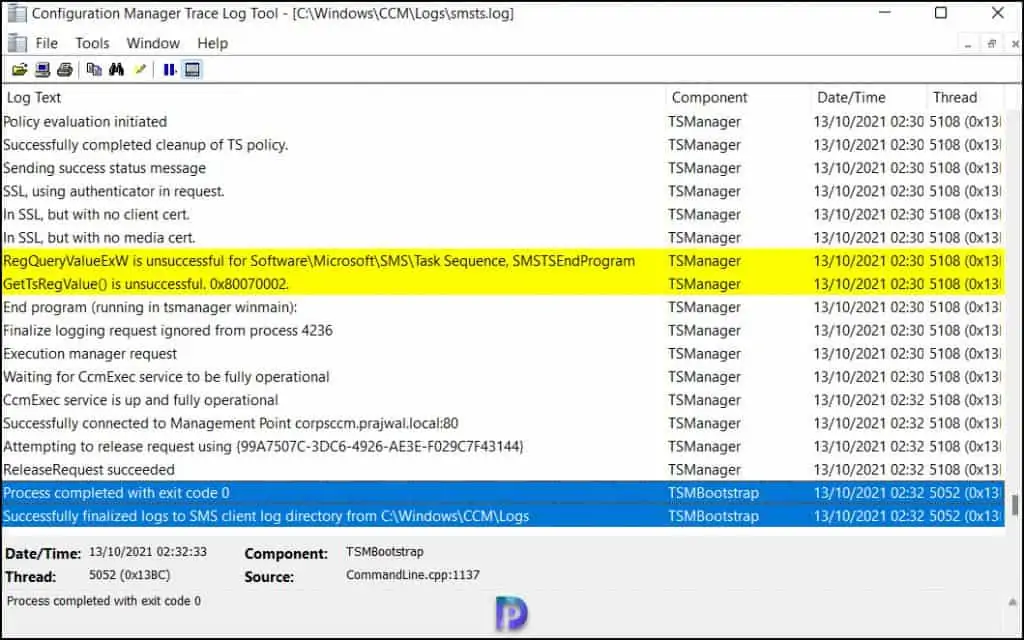Click the document icon beside File menu
Viewport: 1024px width, 640px height.
pyautogui.click(x=17, y=43)
